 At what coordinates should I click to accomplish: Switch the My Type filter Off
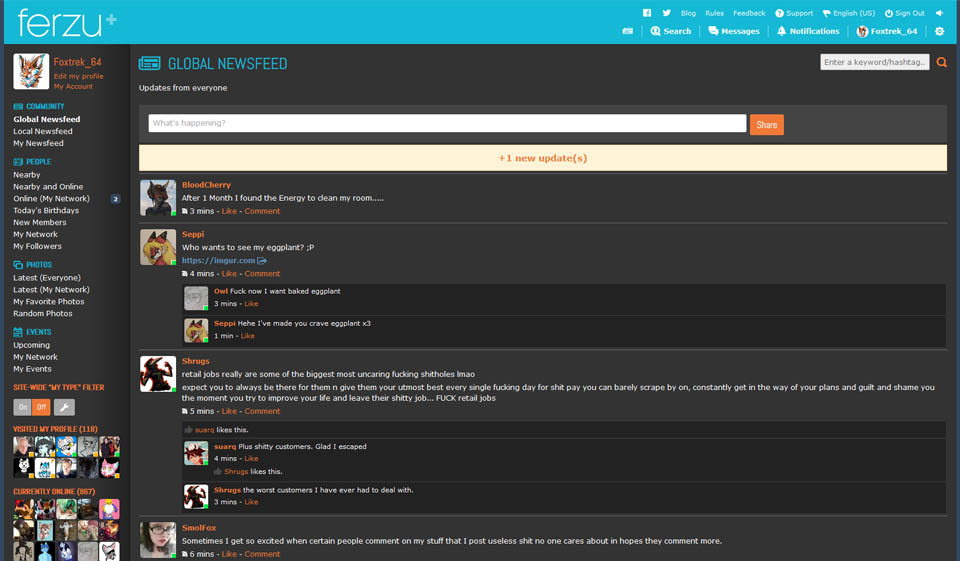click(x=41, y=407)
